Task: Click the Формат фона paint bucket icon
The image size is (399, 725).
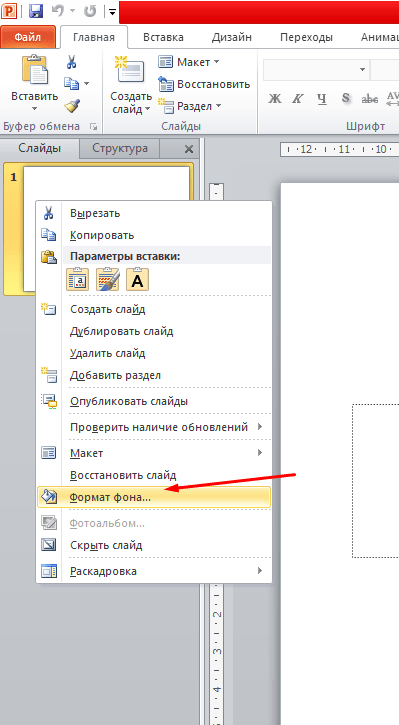Action: coord(49,497)
